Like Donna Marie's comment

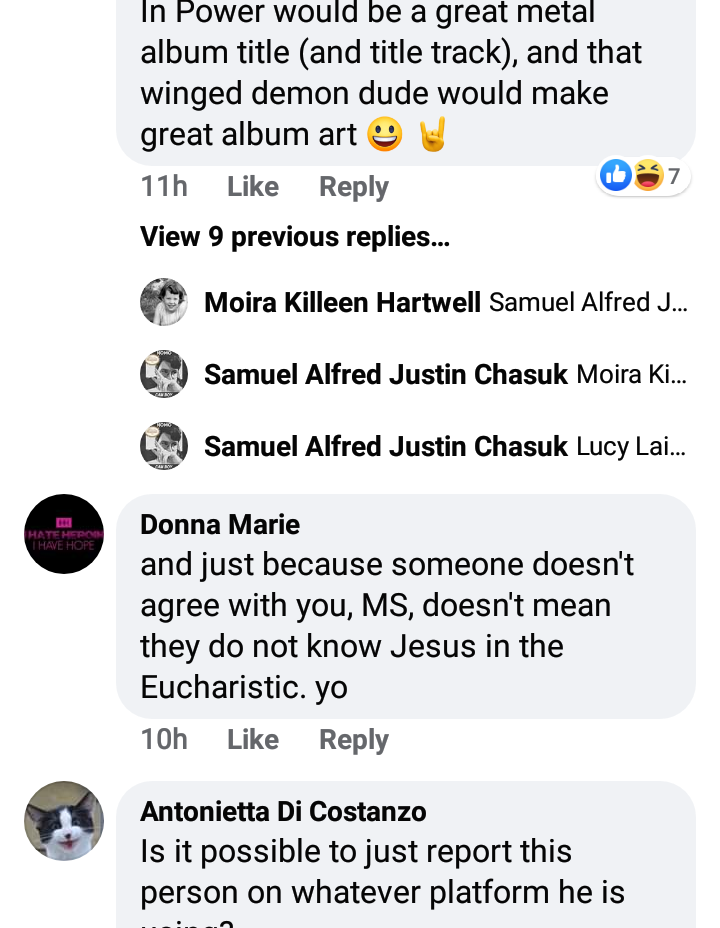coord(253,739)
